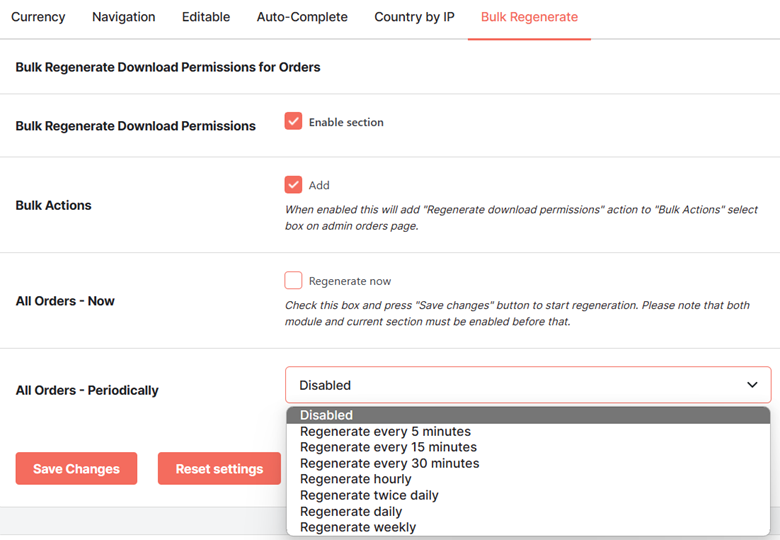Image resolution: width=780 pixels, height=540 pixels.
Task: Pick Regenerate weekly option
Action: pos(528,527)
